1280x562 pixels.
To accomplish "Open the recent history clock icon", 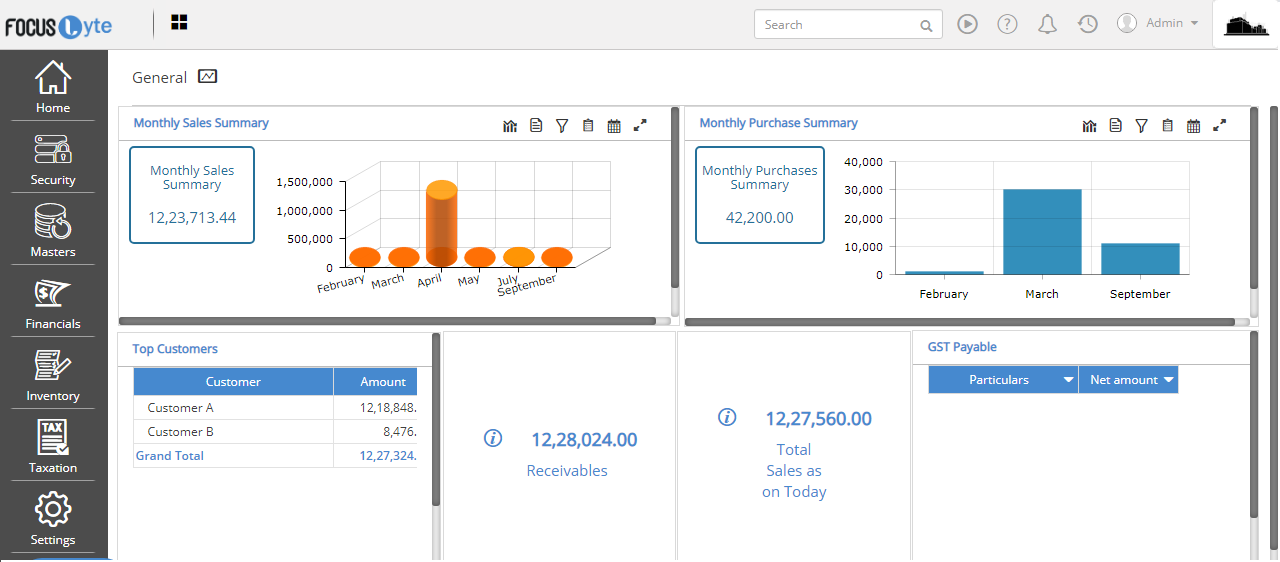I will point(1088,24).
